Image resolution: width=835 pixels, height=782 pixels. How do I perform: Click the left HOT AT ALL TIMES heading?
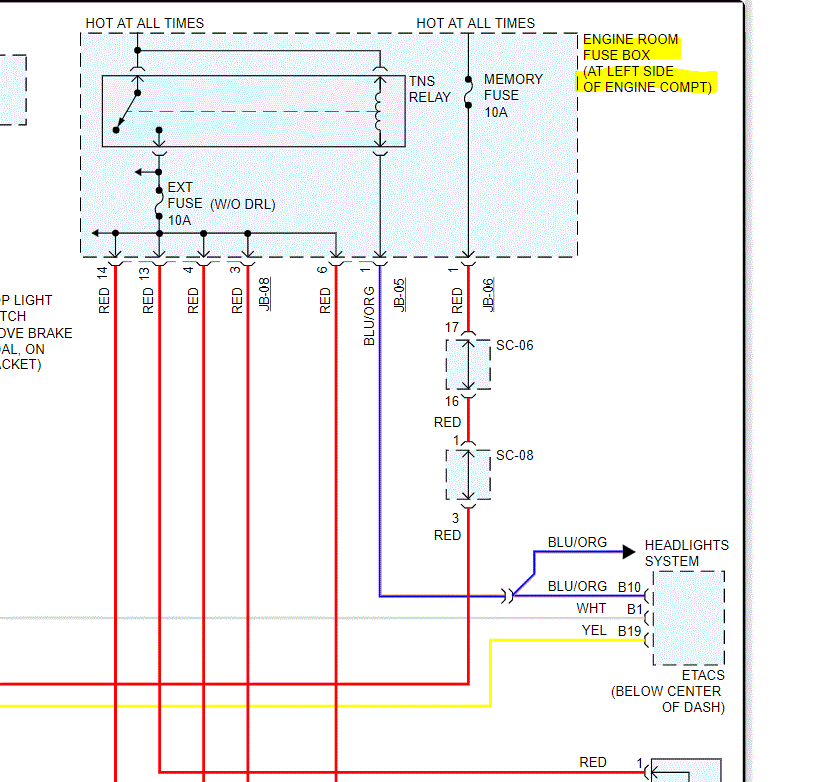pos(145,23)
